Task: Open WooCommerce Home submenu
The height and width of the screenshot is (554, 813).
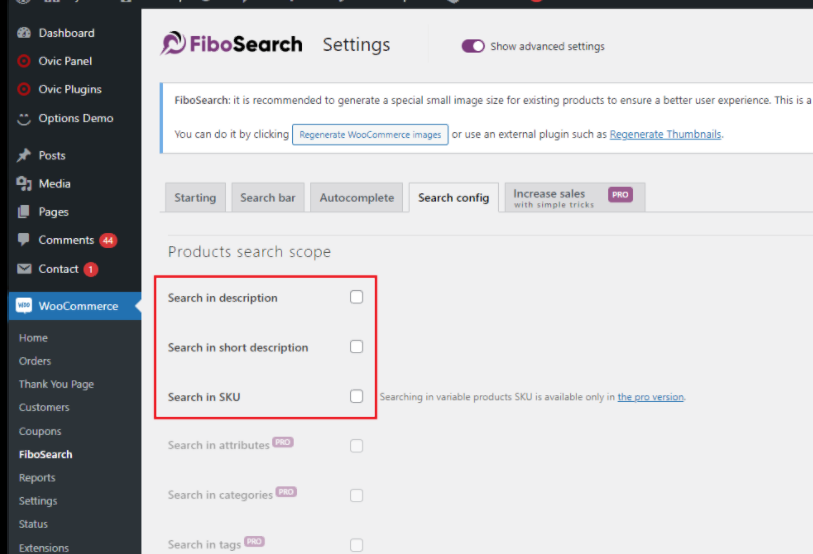Action: tap(33, 338)
